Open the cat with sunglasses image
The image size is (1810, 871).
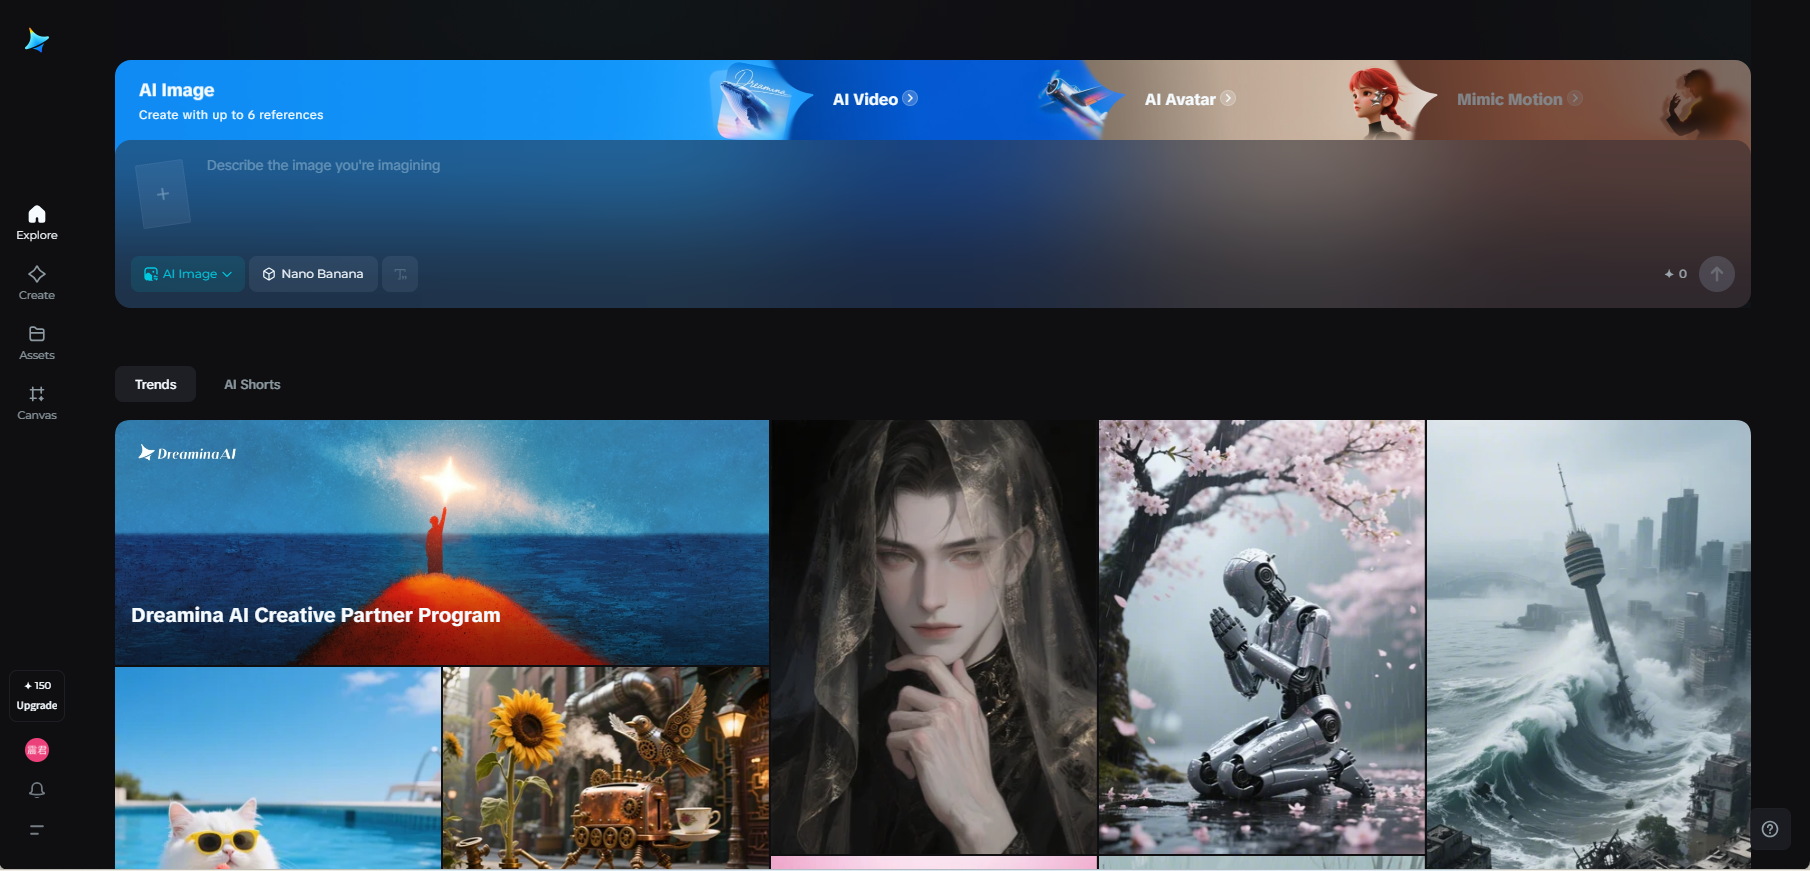pos(278,768)
